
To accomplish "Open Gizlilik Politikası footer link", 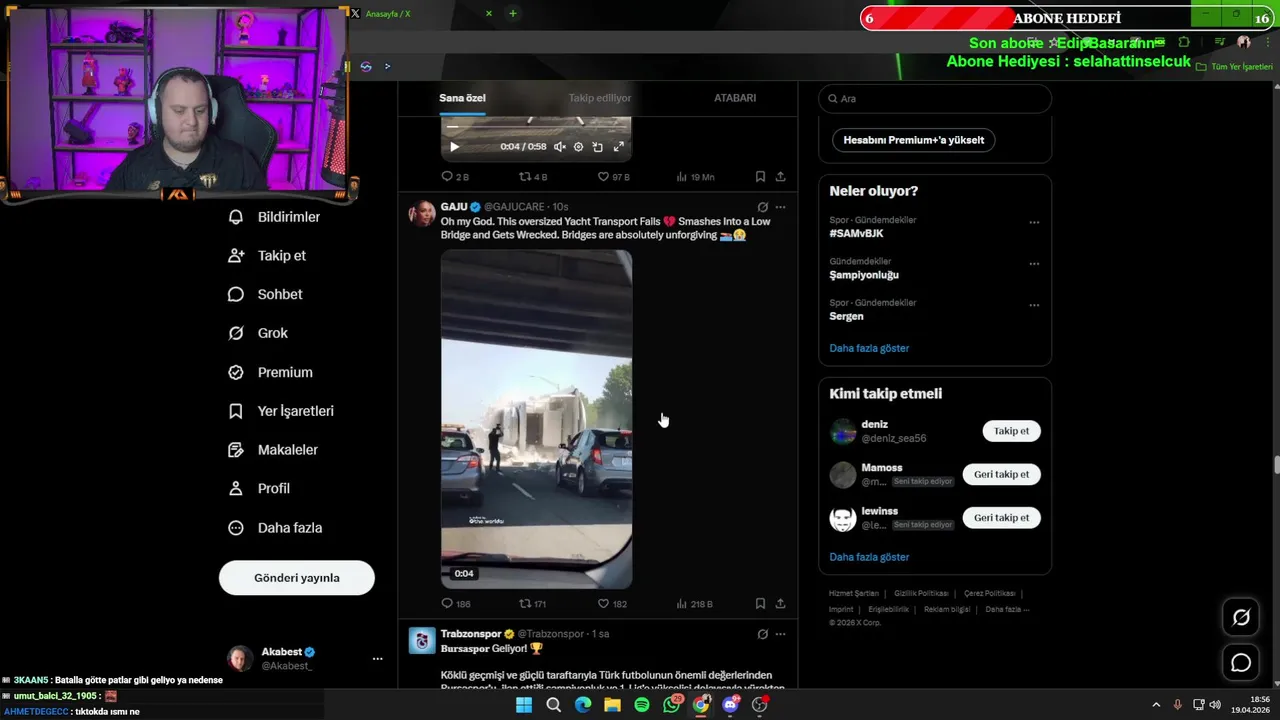I will (921, 593).
